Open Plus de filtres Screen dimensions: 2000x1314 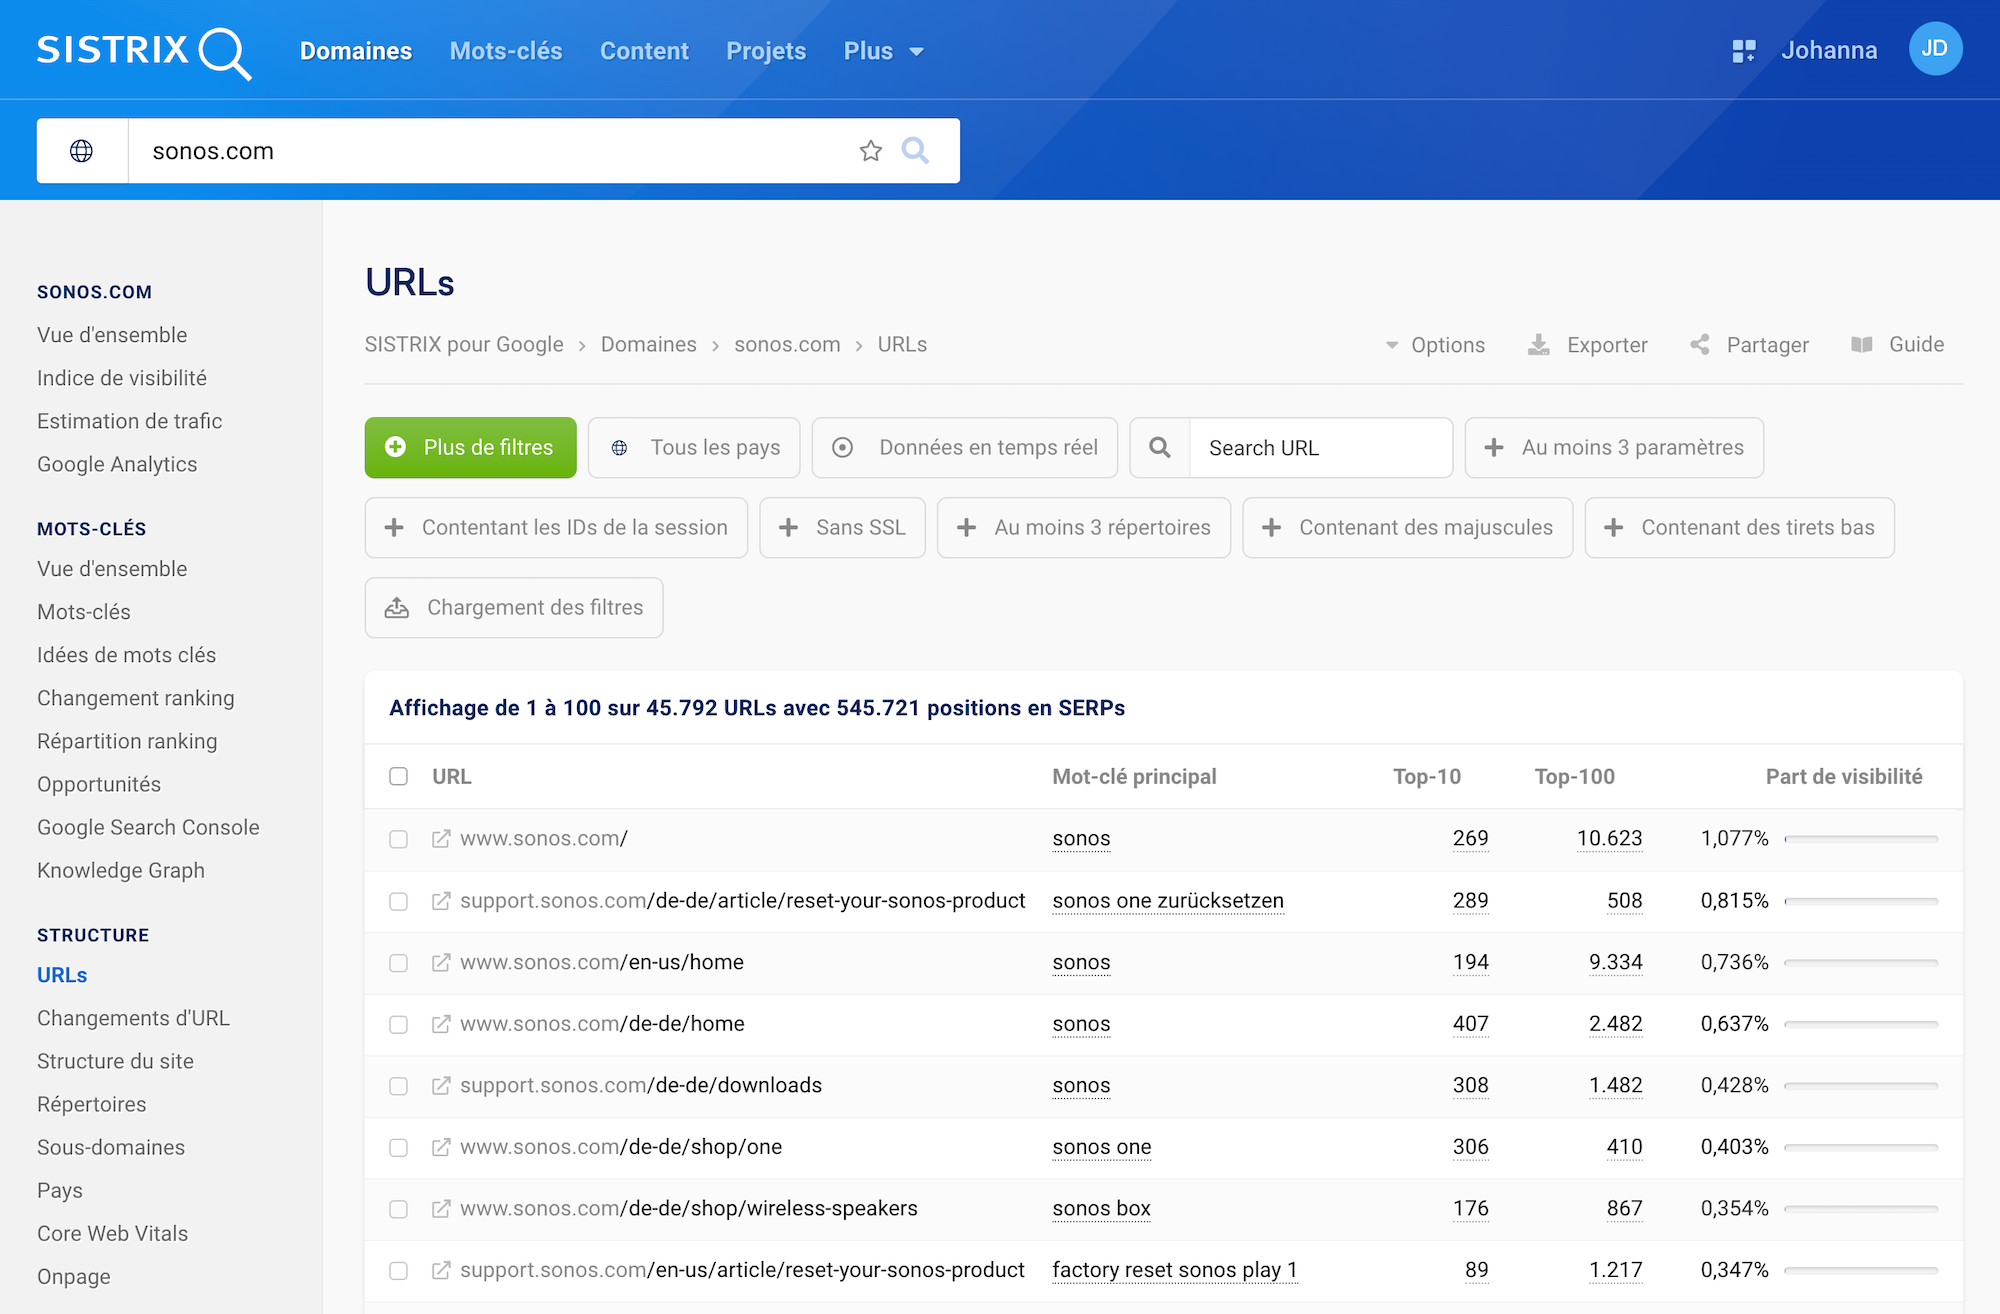(471, 448)
